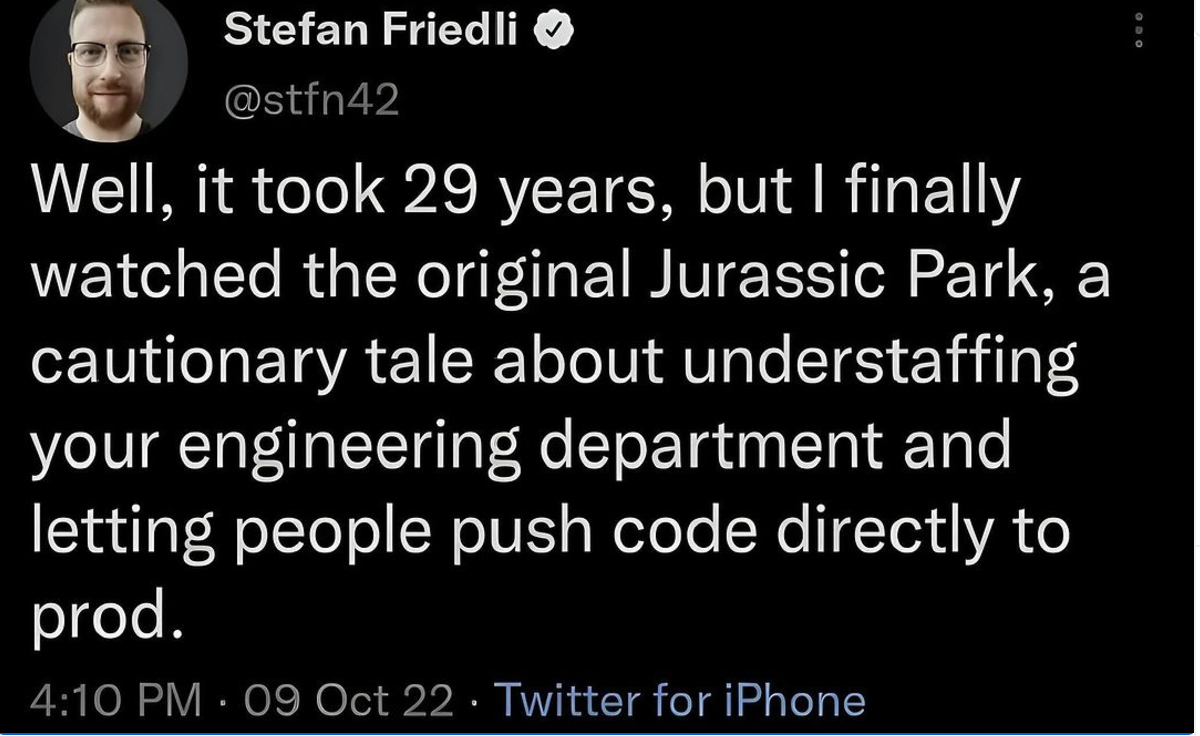Click the Stefan Friedli display name
Image resolution: width=1200 pixels, height=736 pixels.
[371, 33]
